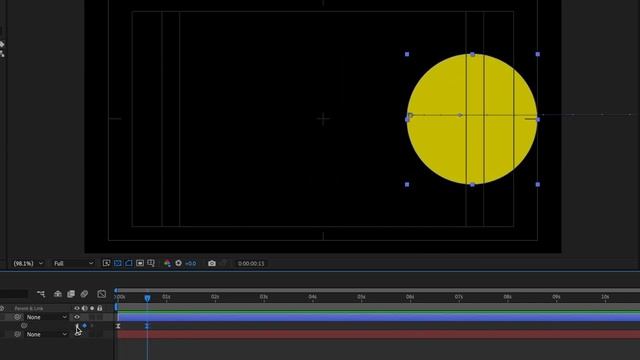Open the second layer's parent None dropdown

[46, 334]
